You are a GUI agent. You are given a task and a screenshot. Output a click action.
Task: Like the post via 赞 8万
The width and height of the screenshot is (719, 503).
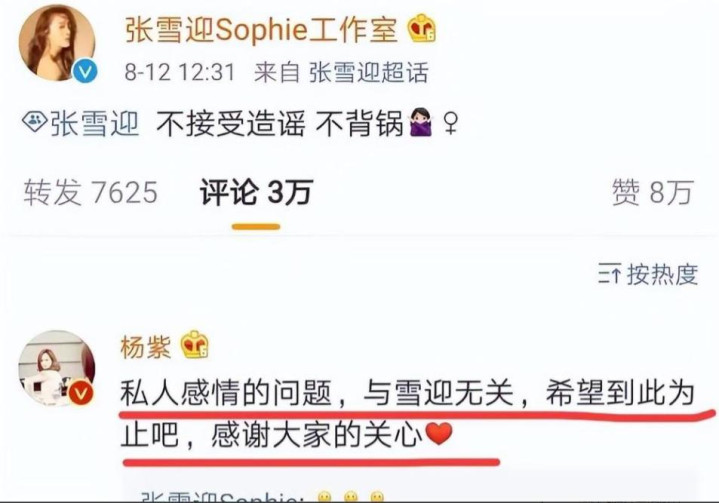point(653,192)
